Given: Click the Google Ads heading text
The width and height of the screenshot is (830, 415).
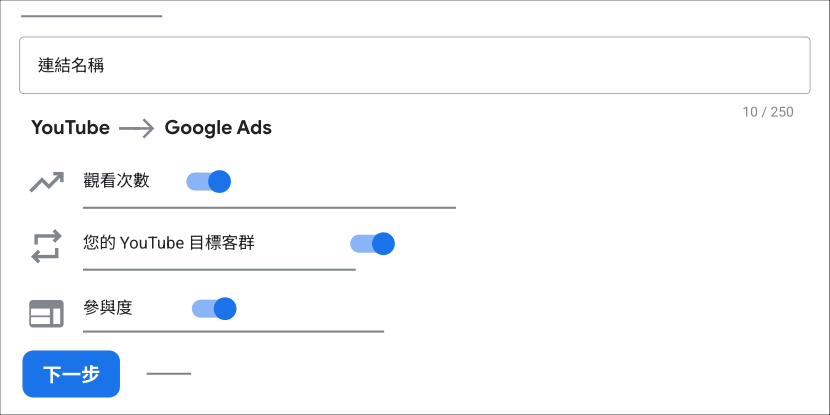Looking at the screenshot, I should 218,128.
